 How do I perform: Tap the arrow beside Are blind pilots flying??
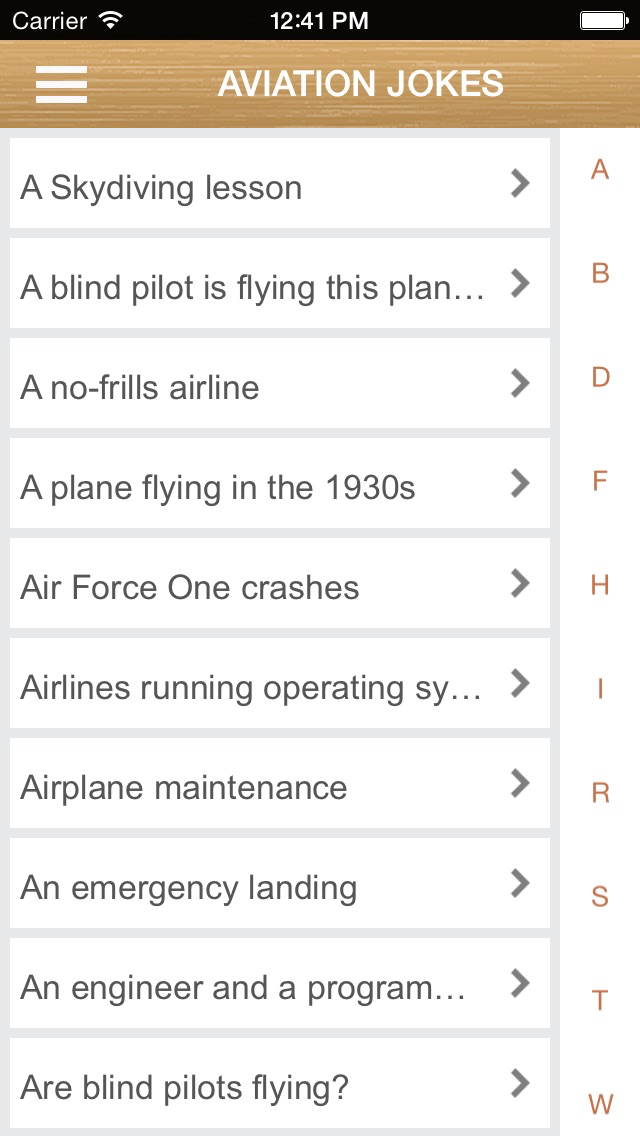click(519, 1083)
